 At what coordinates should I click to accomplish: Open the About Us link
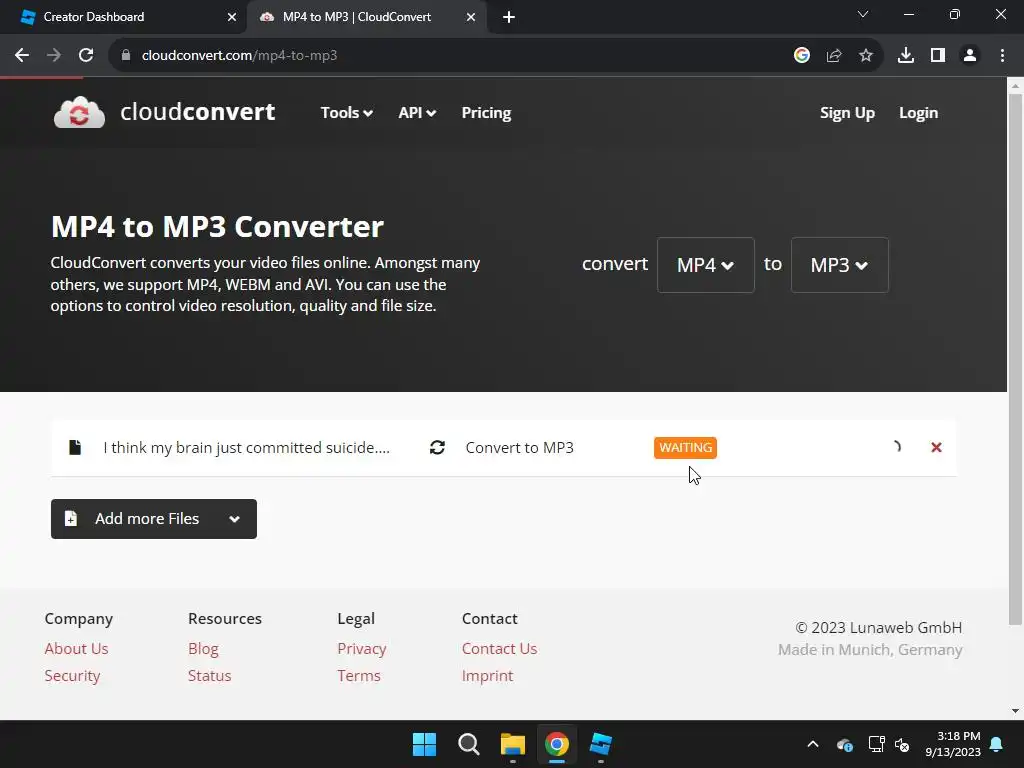click(76, 648)
